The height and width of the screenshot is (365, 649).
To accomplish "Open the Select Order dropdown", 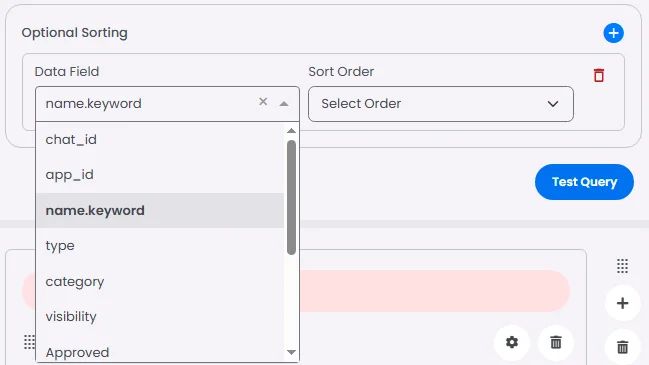I will (441, 104).
